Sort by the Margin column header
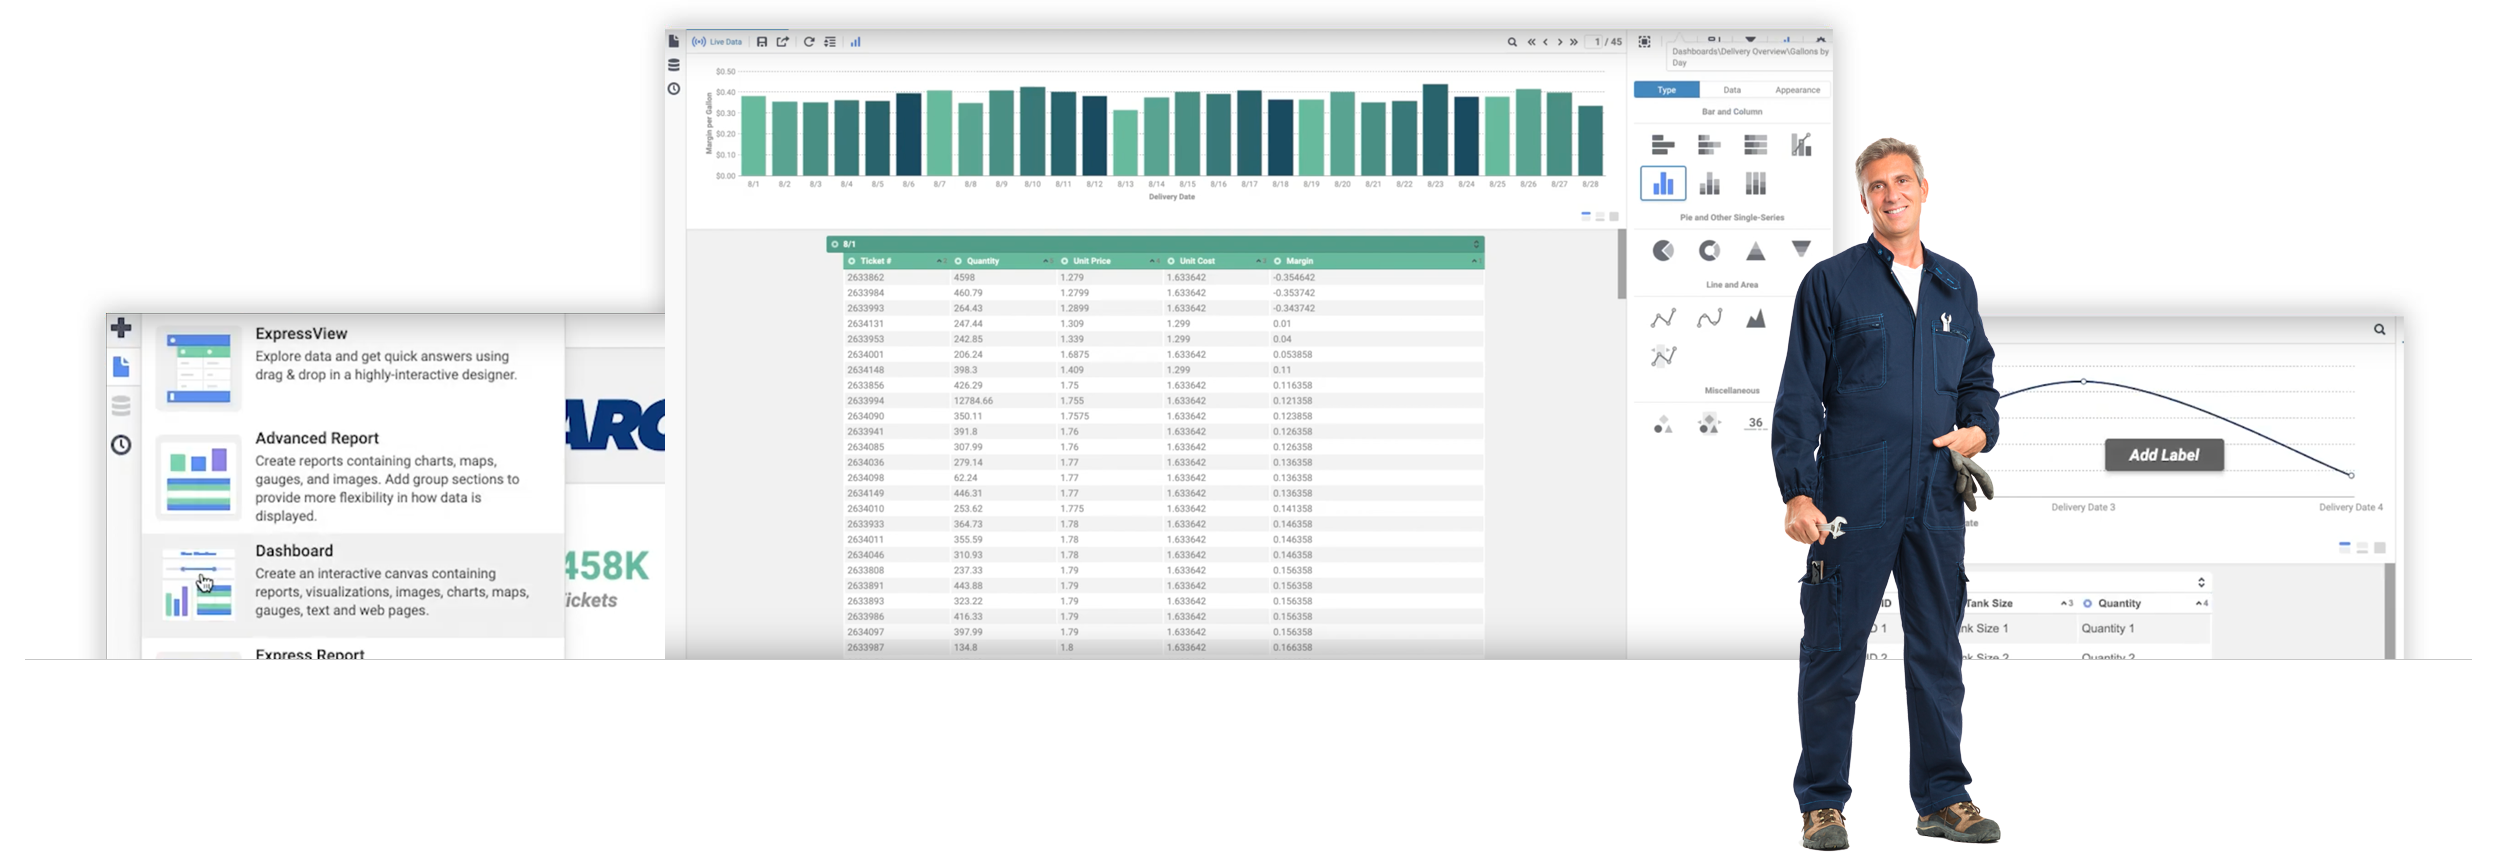 click(1376, 261)
